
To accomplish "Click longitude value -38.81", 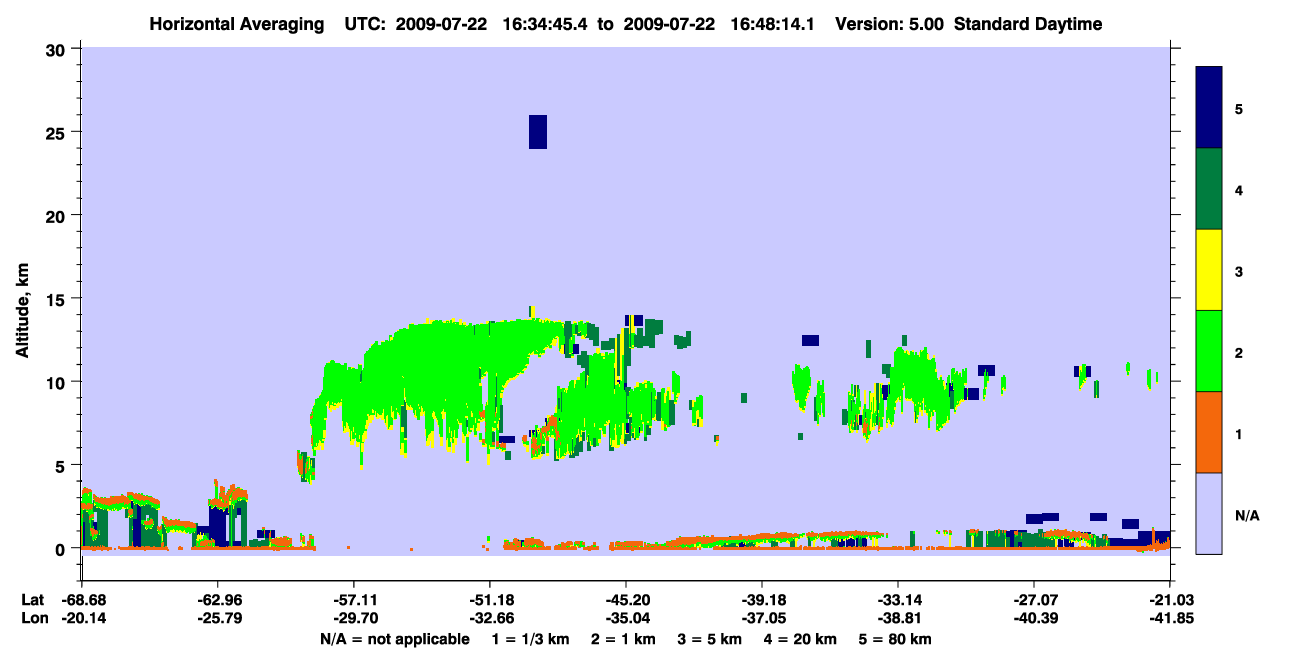I will [x=898, y=619].
